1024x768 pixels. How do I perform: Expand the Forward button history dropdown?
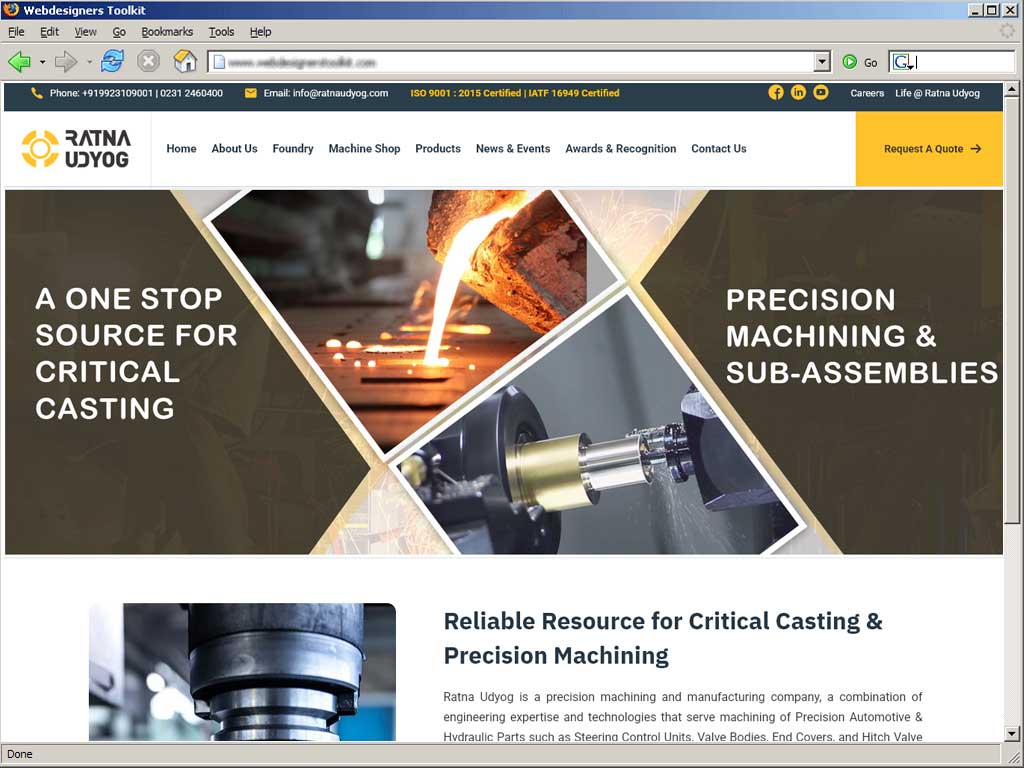click(89, 62)
